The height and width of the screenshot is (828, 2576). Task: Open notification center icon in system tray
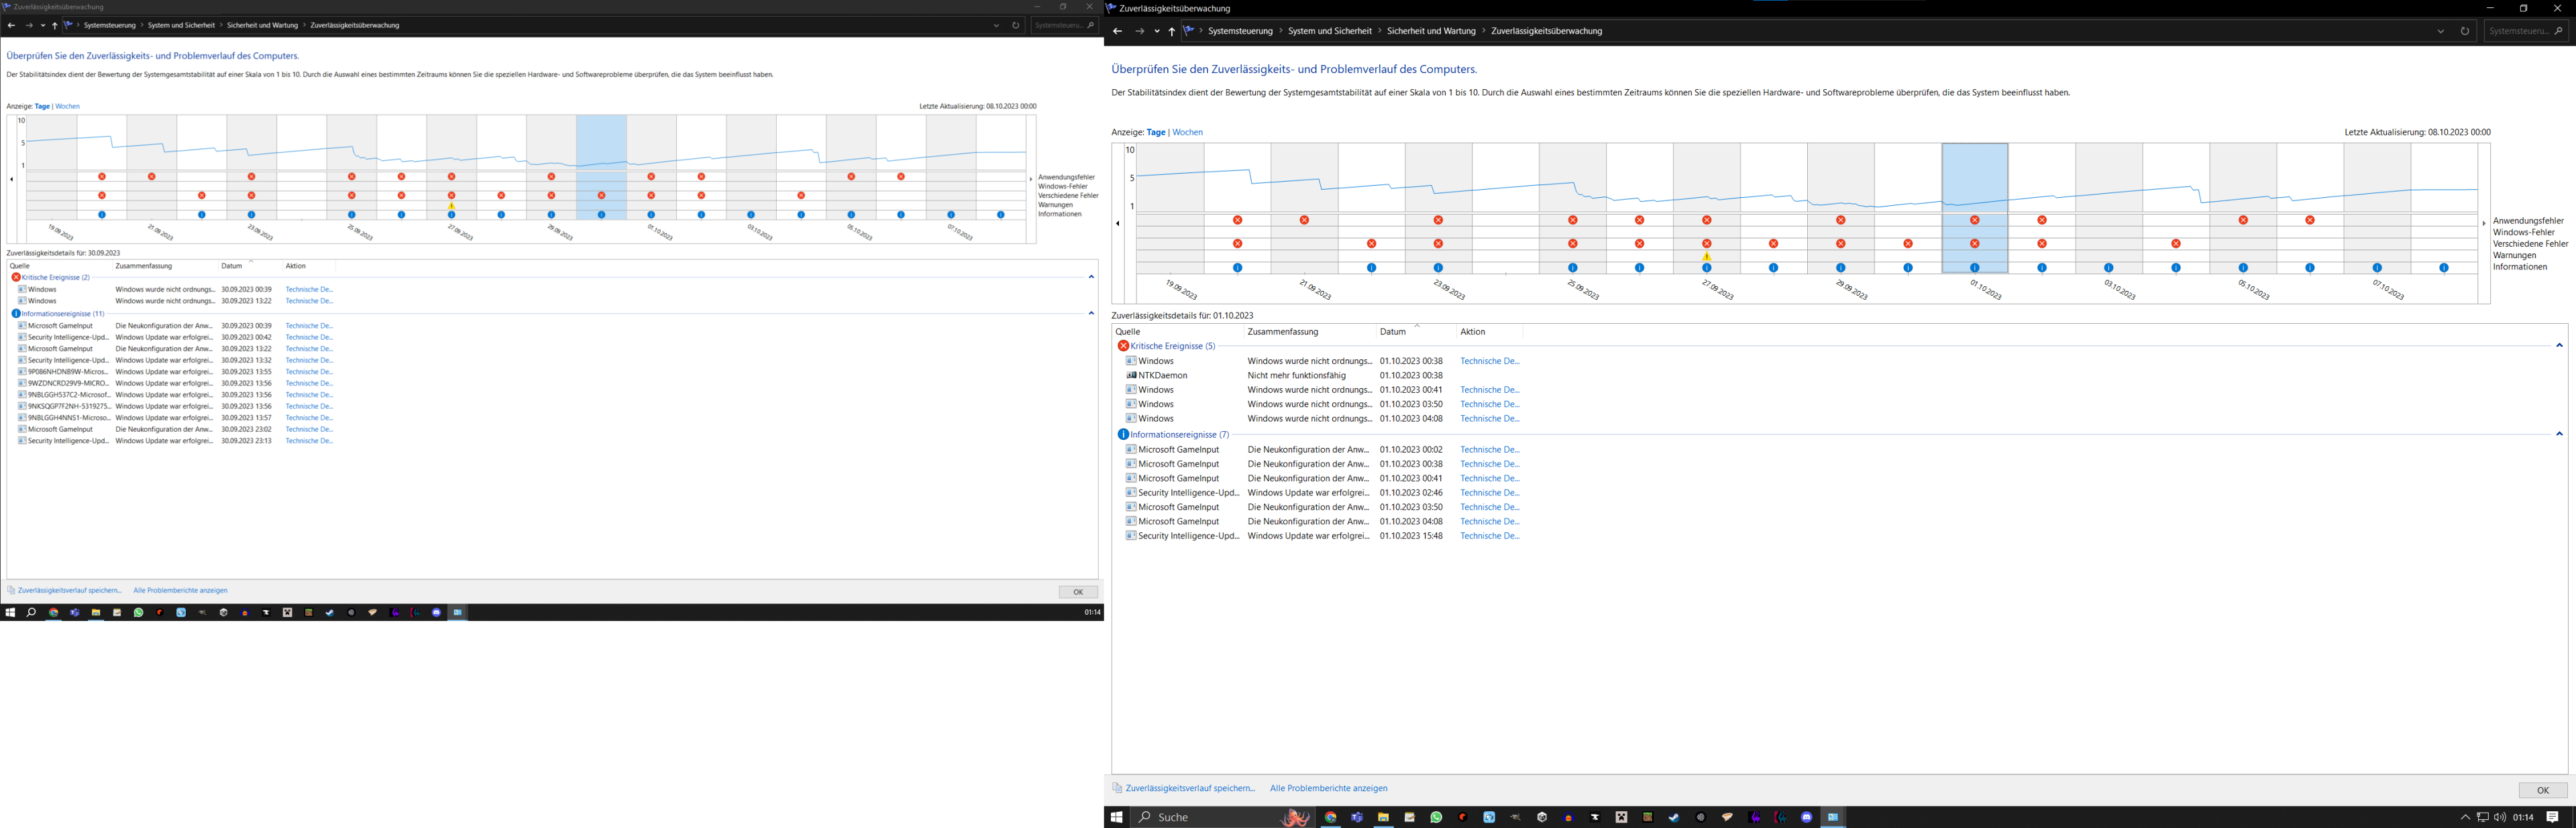click(2552, 817)
